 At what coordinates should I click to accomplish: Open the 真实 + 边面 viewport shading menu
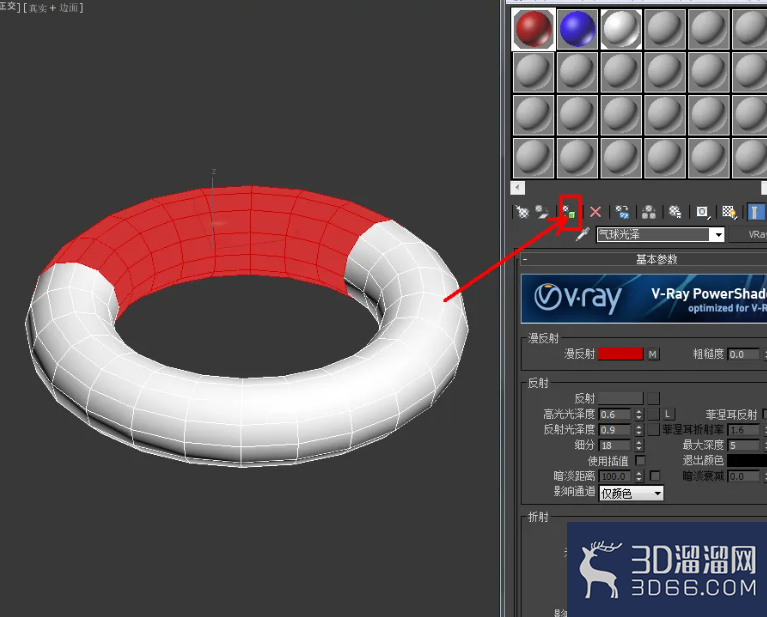[53, 8]
